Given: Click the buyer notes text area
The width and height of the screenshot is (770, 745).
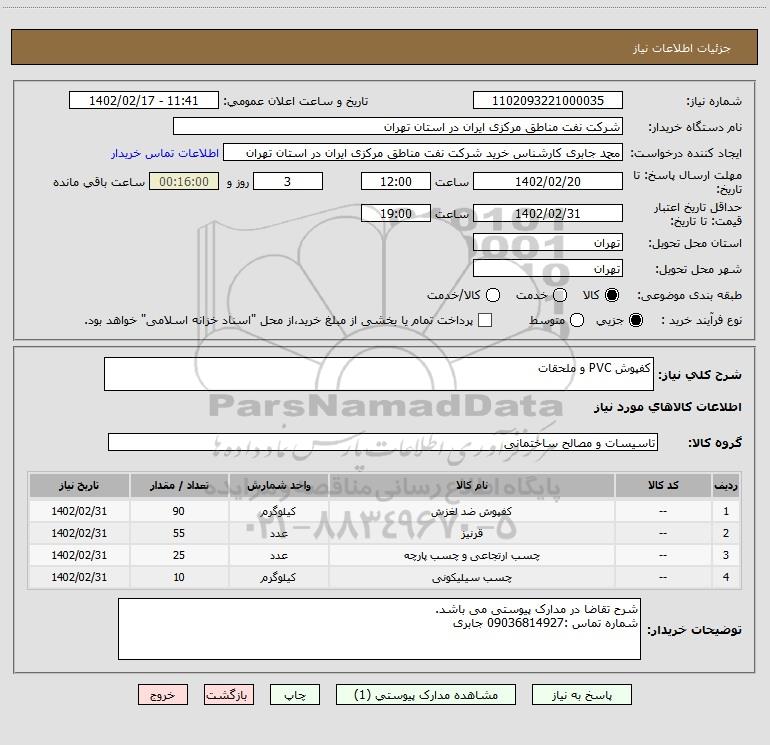Looking at the screenshot, I should pos(379,629).
